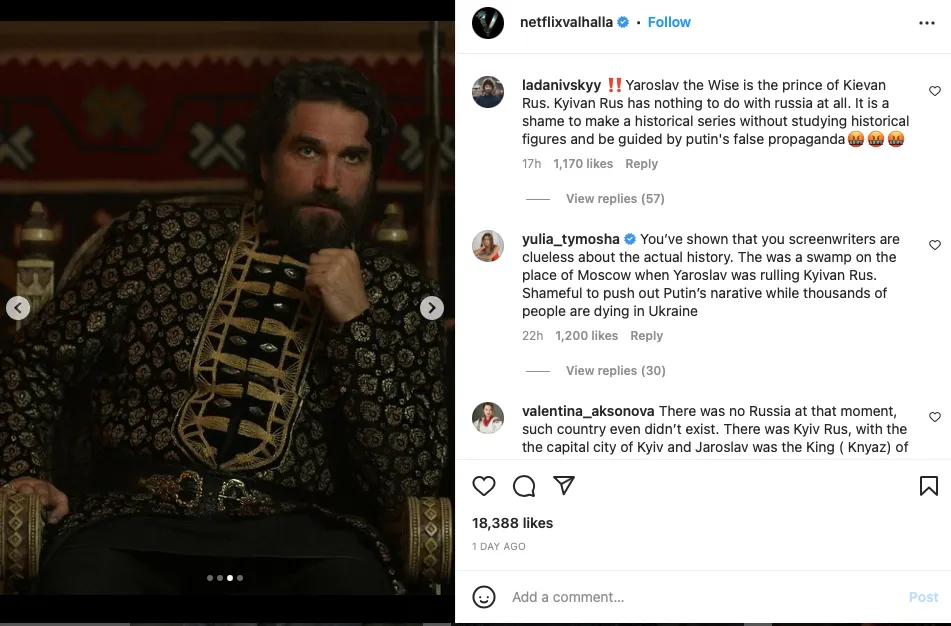Select the carousel pagination dots
Image resolution: width=951 pixels, height=626 pixels.
coord(225,577)
